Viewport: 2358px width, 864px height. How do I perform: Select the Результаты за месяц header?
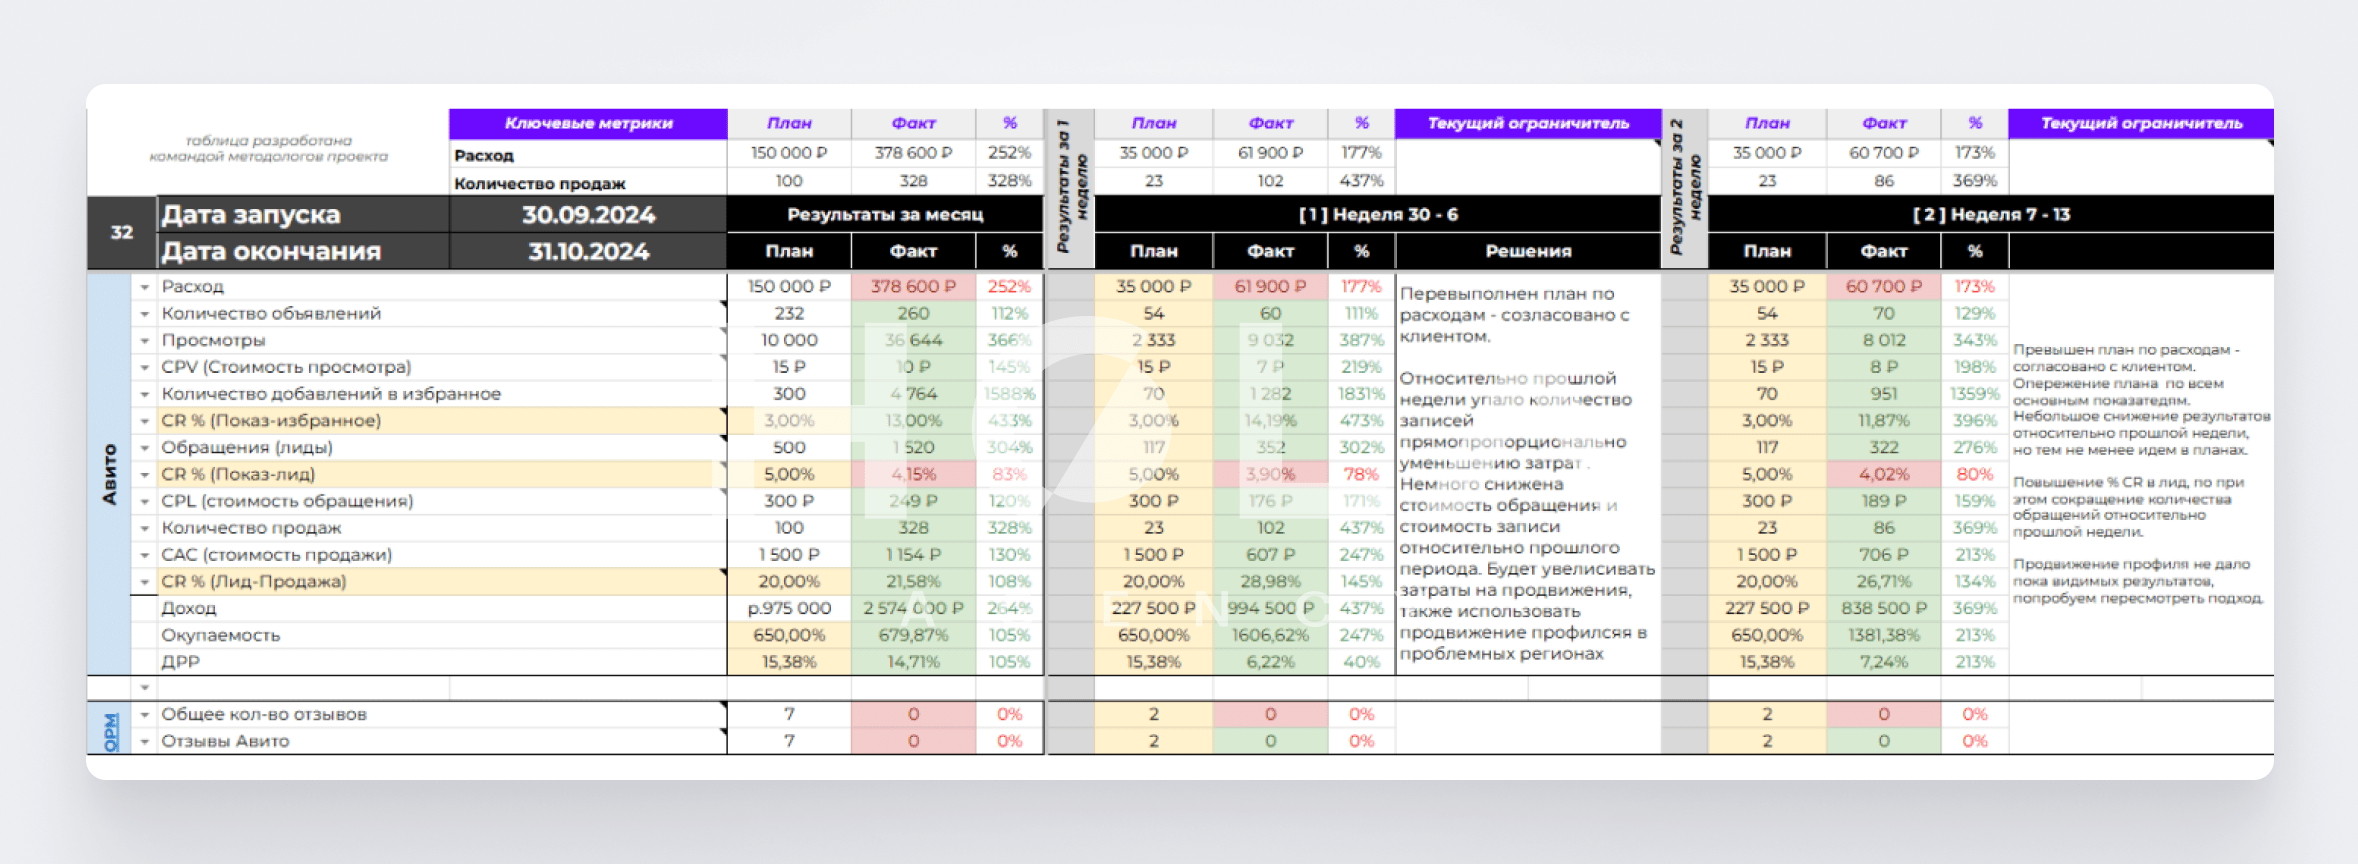(x=885, y=214)
